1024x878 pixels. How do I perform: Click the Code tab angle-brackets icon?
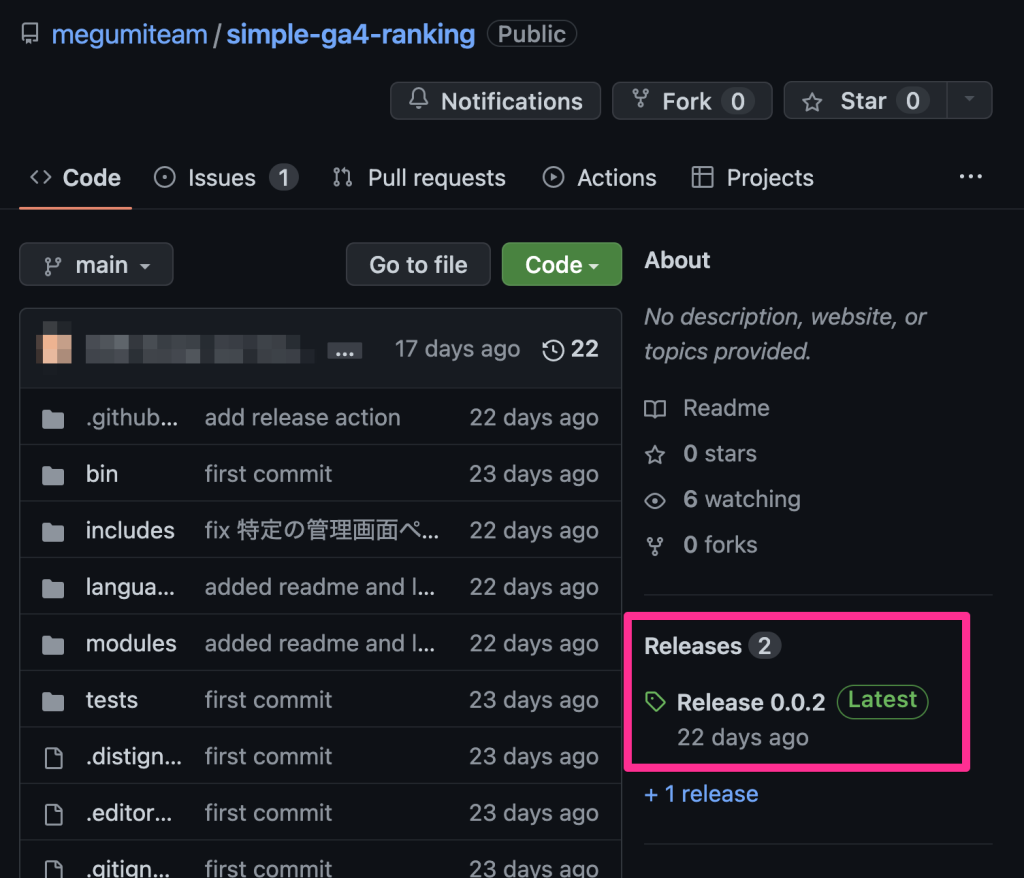click(40, 177)
